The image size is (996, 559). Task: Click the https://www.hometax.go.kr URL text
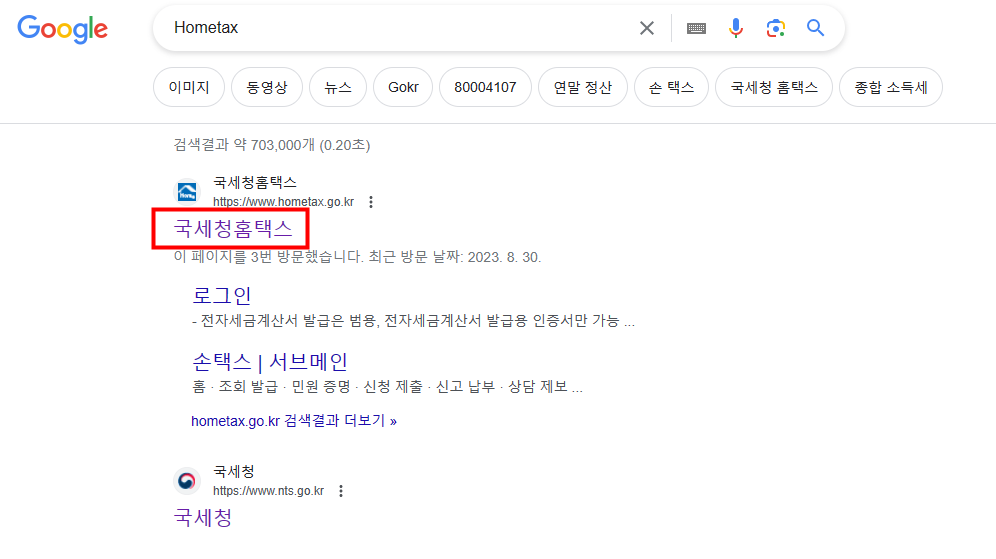pos(283,202)
